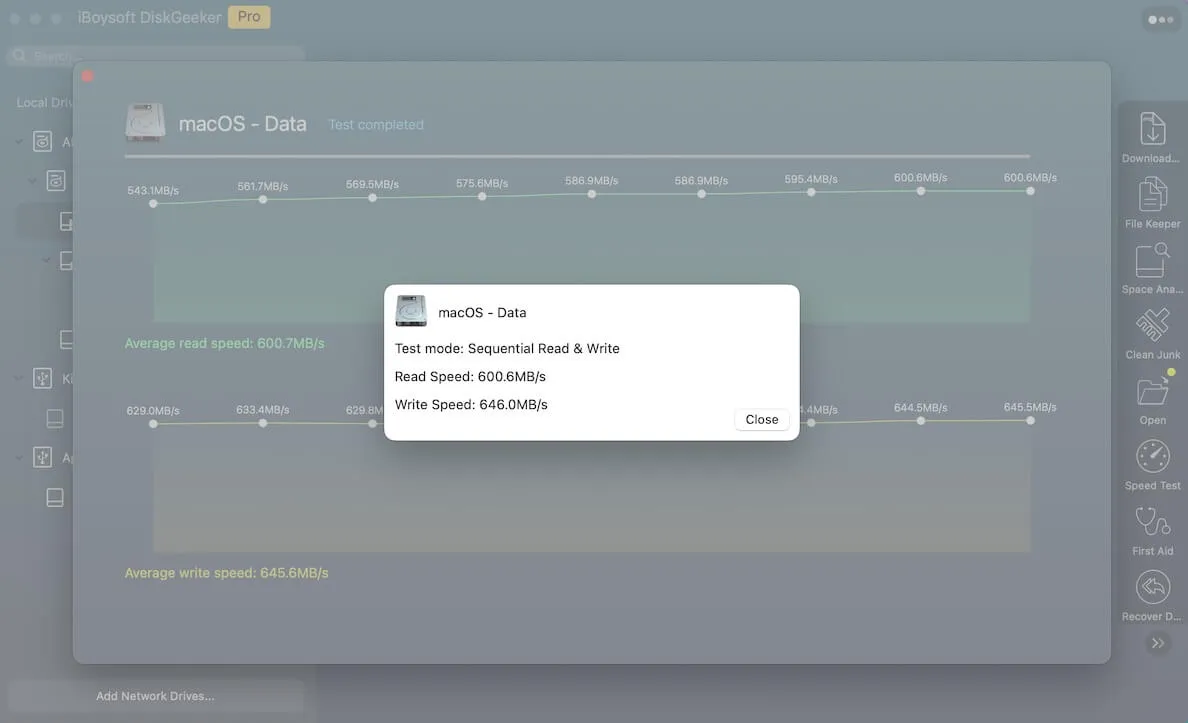
Task: Open the three-dots view menu at top right
Action: point(1160,19)
